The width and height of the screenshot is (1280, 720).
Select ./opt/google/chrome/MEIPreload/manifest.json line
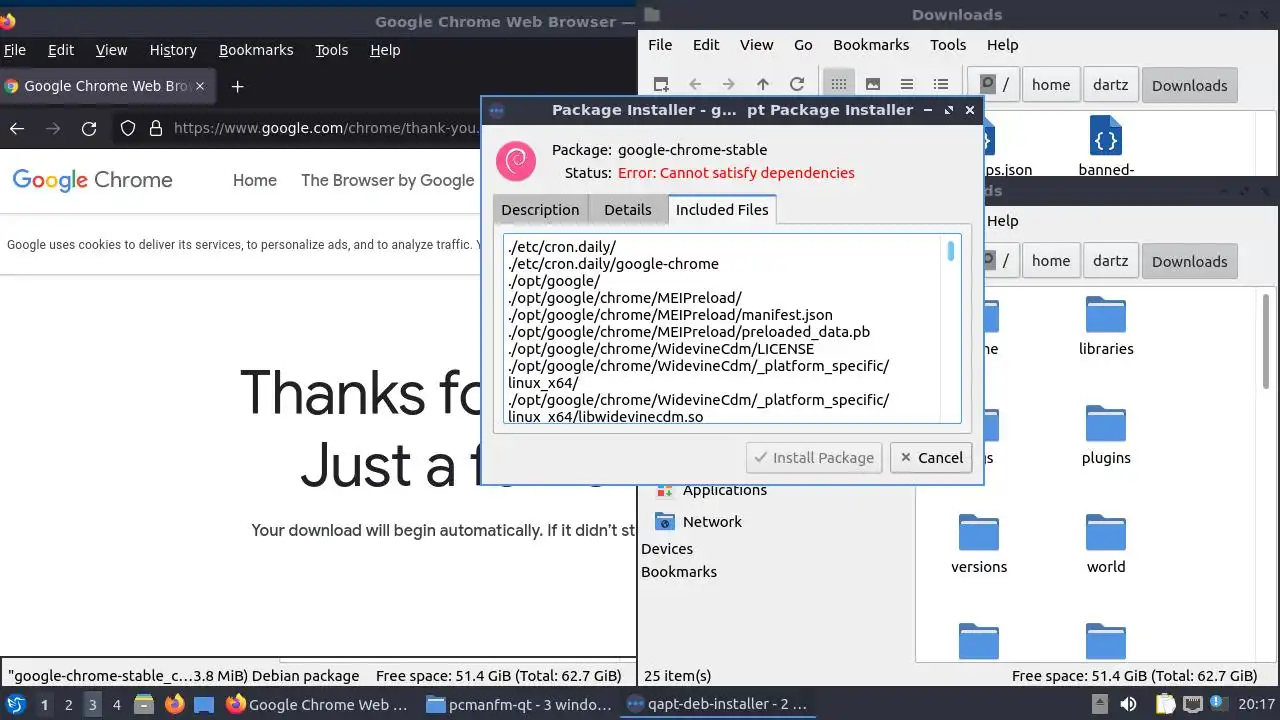click(x=670, y=315)
